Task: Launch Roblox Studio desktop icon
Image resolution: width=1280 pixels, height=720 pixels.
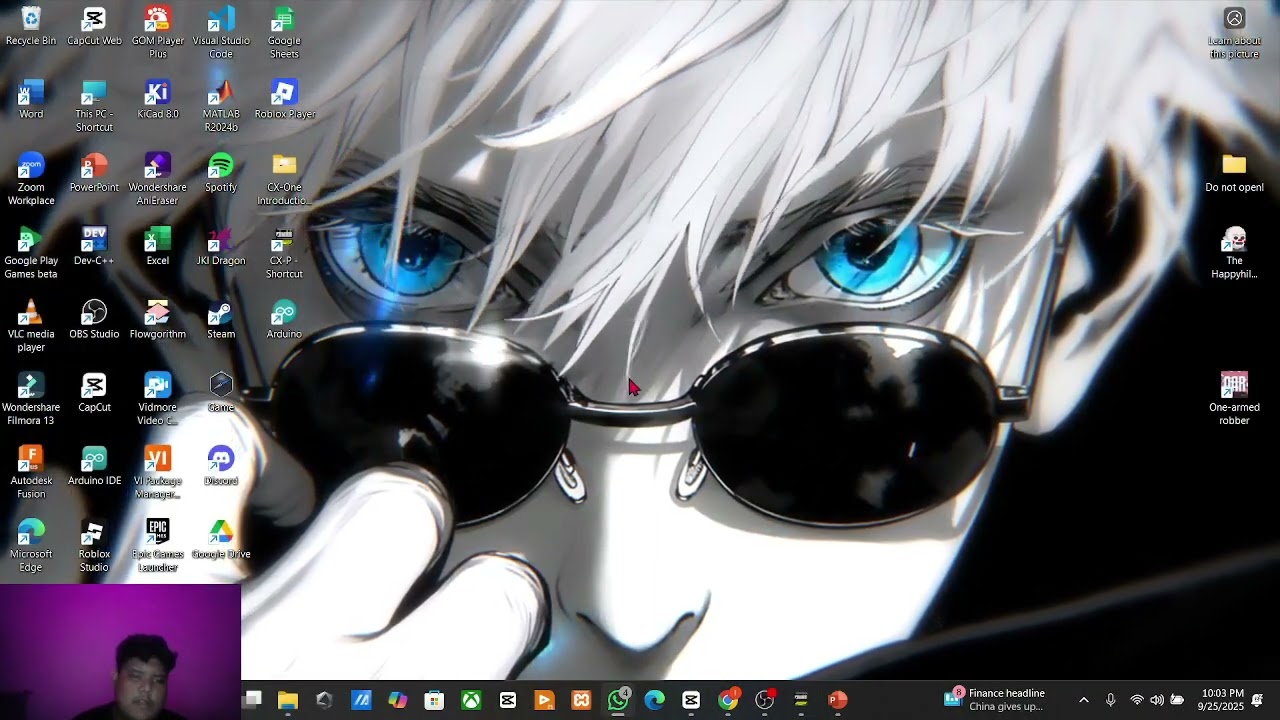Action: 94,546
